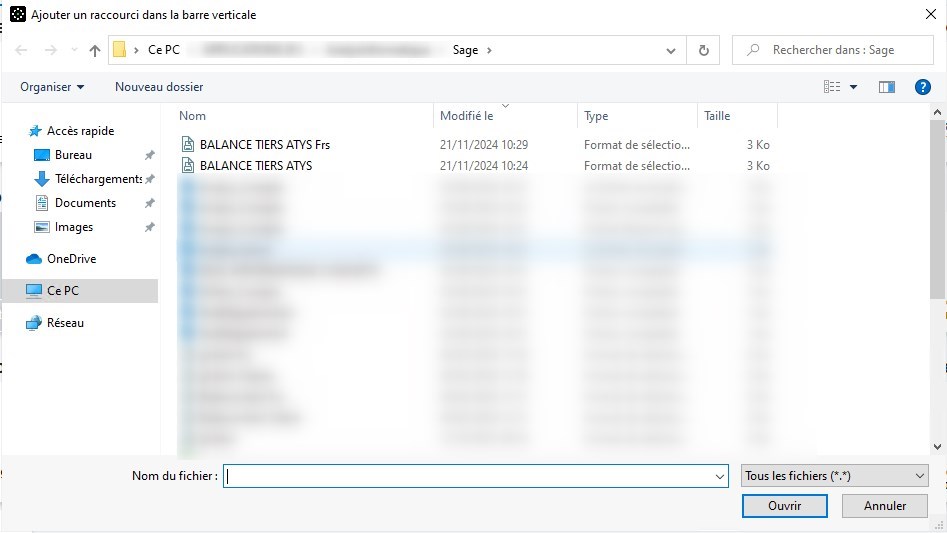Click Nouveau dossier in the toolbar
The width and height of the screenshot is (947, 533).
[x=159, y=87]
